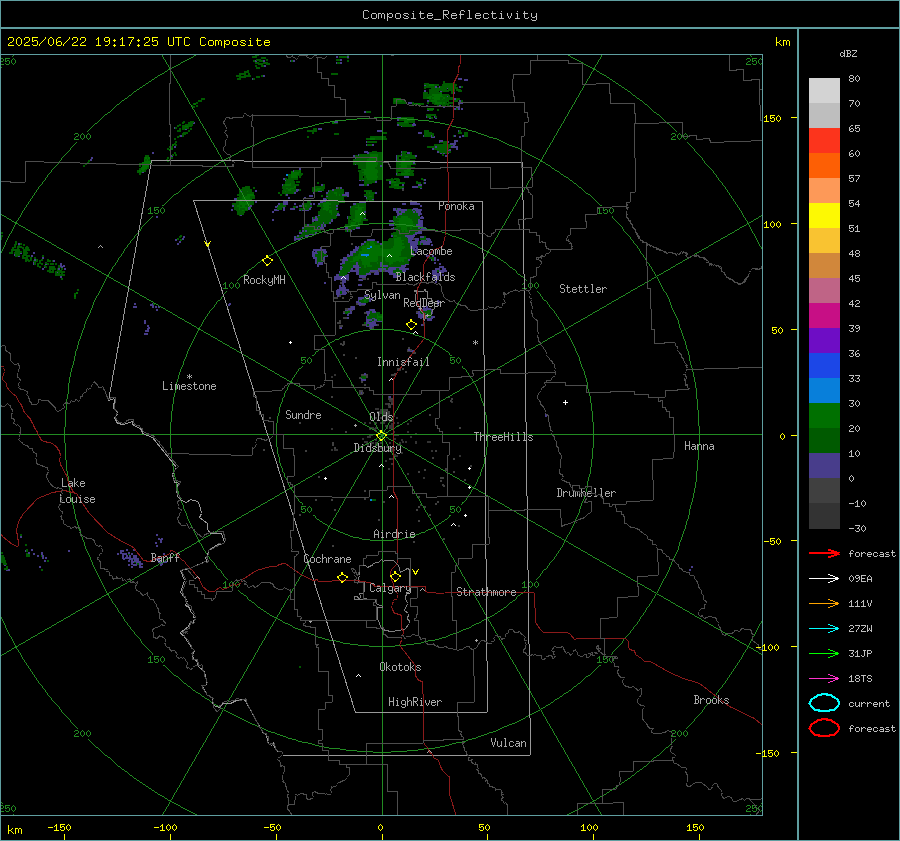
Task: Click the orange swatch between 60 and 57 dBZ
Action: (x=824, y=166)
